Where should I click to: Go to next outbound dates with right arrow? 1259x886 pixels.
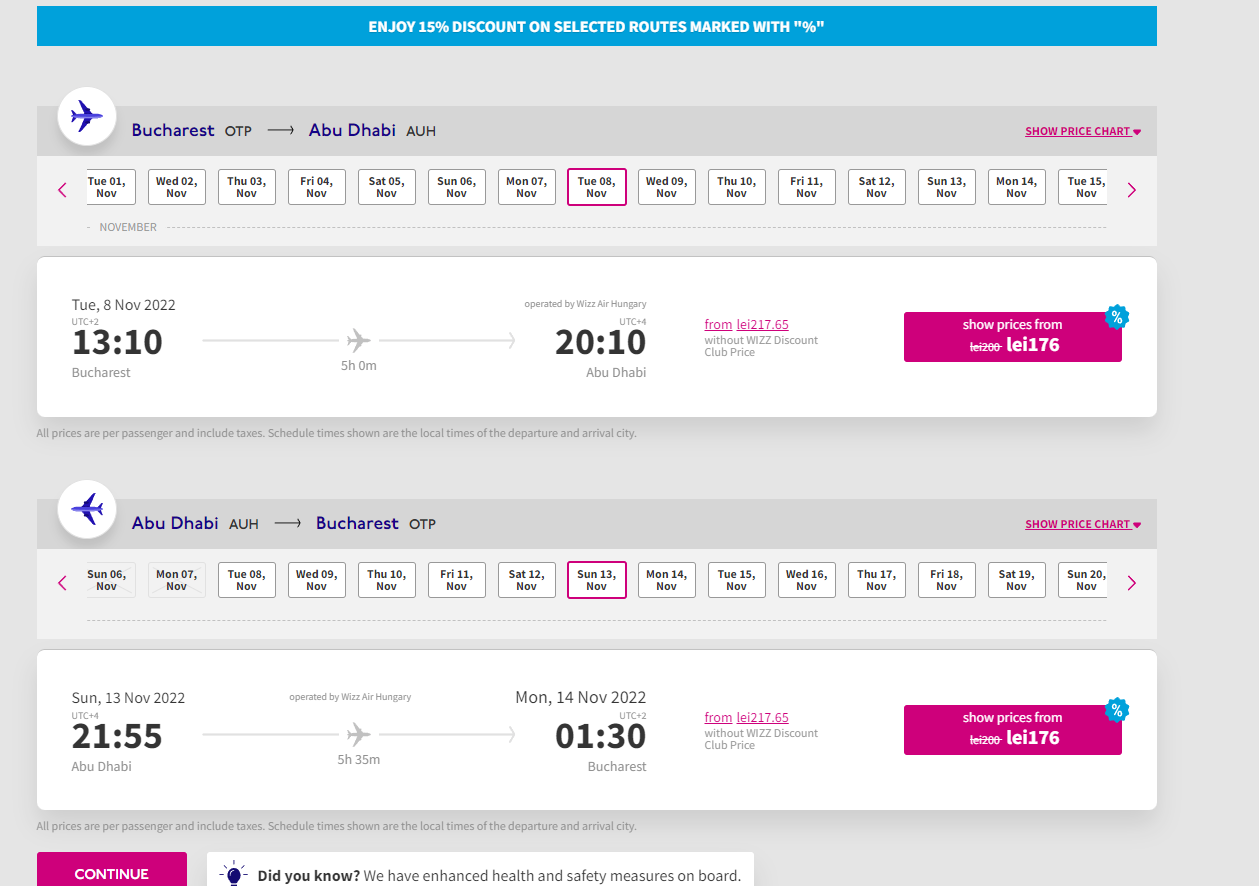(1132, 189)
